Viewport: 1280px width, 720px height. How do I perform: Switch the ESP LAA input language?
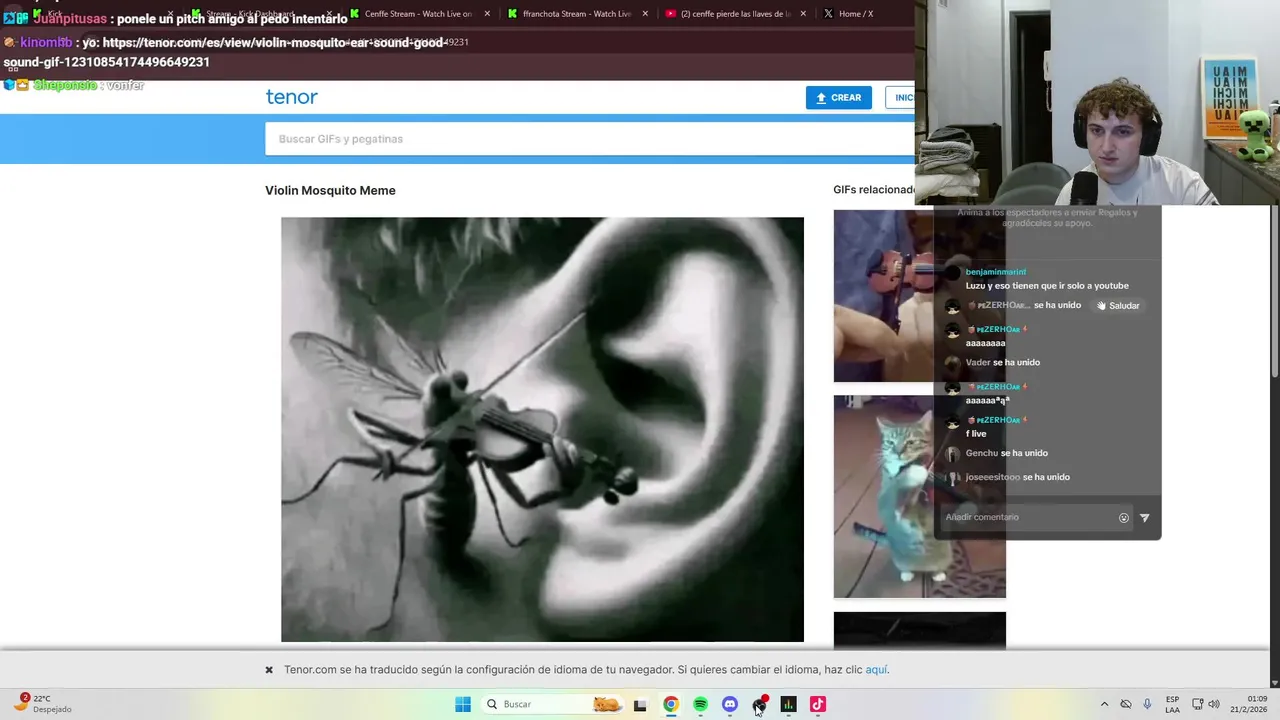coord(1172,704)
